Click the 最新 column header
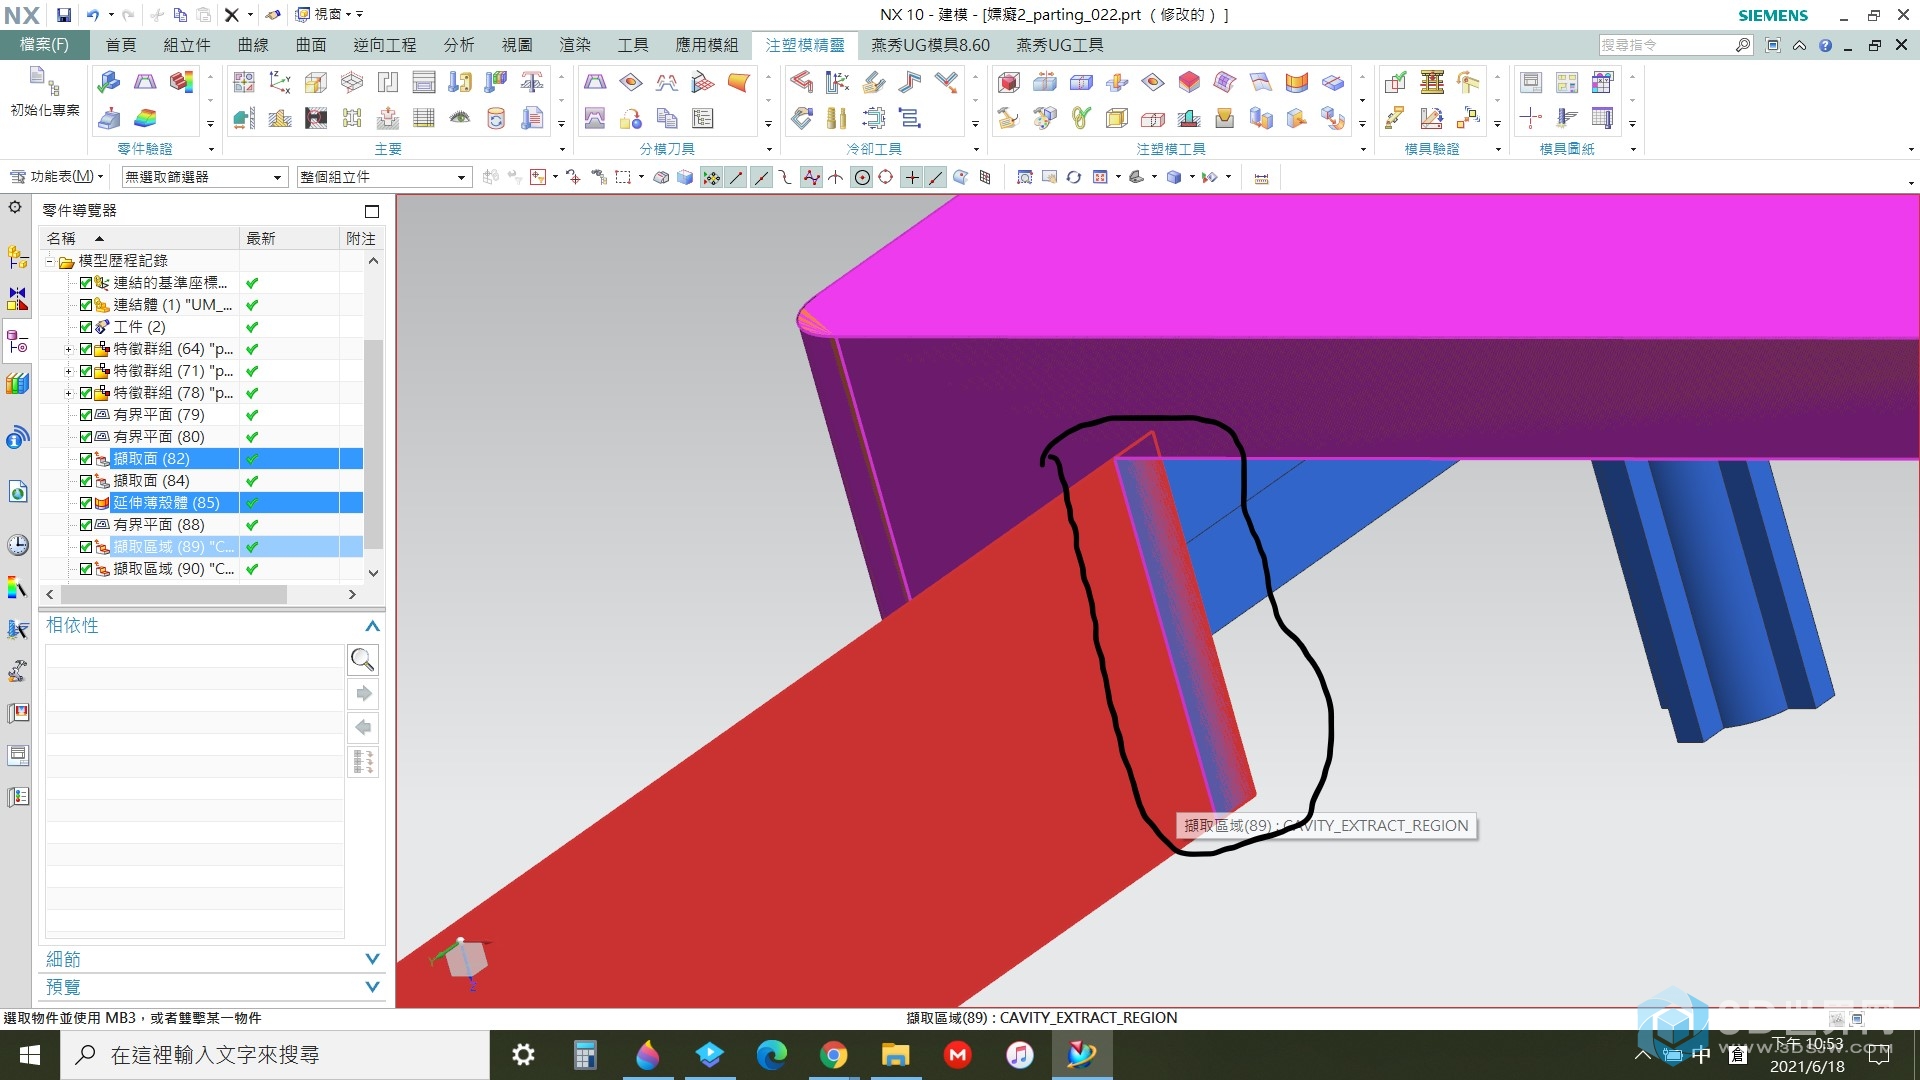This screenshot has width=1920, height=1080. (290, 238)
